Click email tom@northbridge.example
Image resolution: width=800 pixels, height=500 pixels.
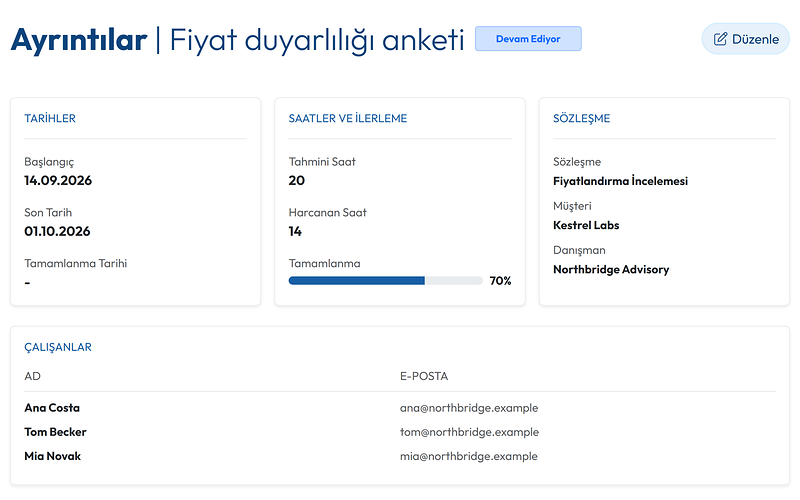click(469, 432)
